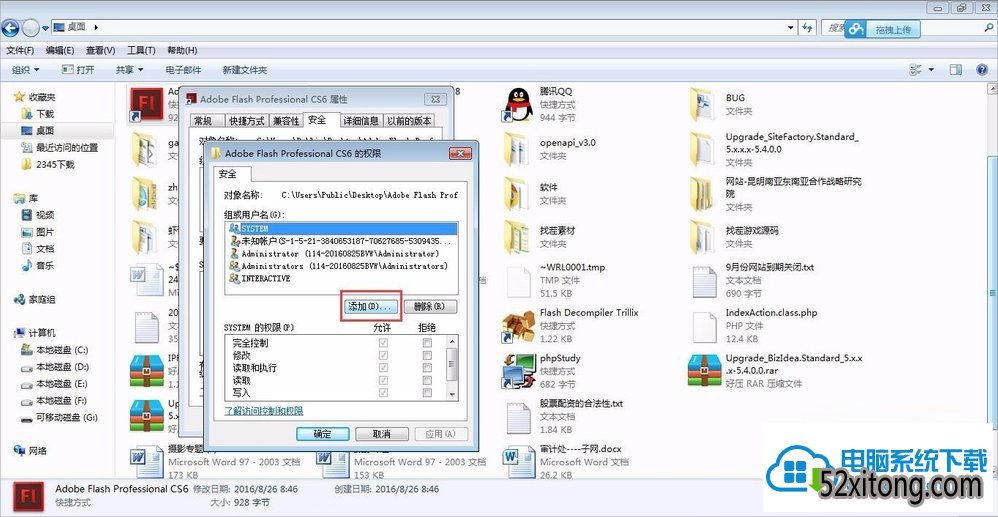The height and width of the screenshot is (517, 998).
Task: Select the 审计处----子网.docx Word icon
Action: (518, 462)
